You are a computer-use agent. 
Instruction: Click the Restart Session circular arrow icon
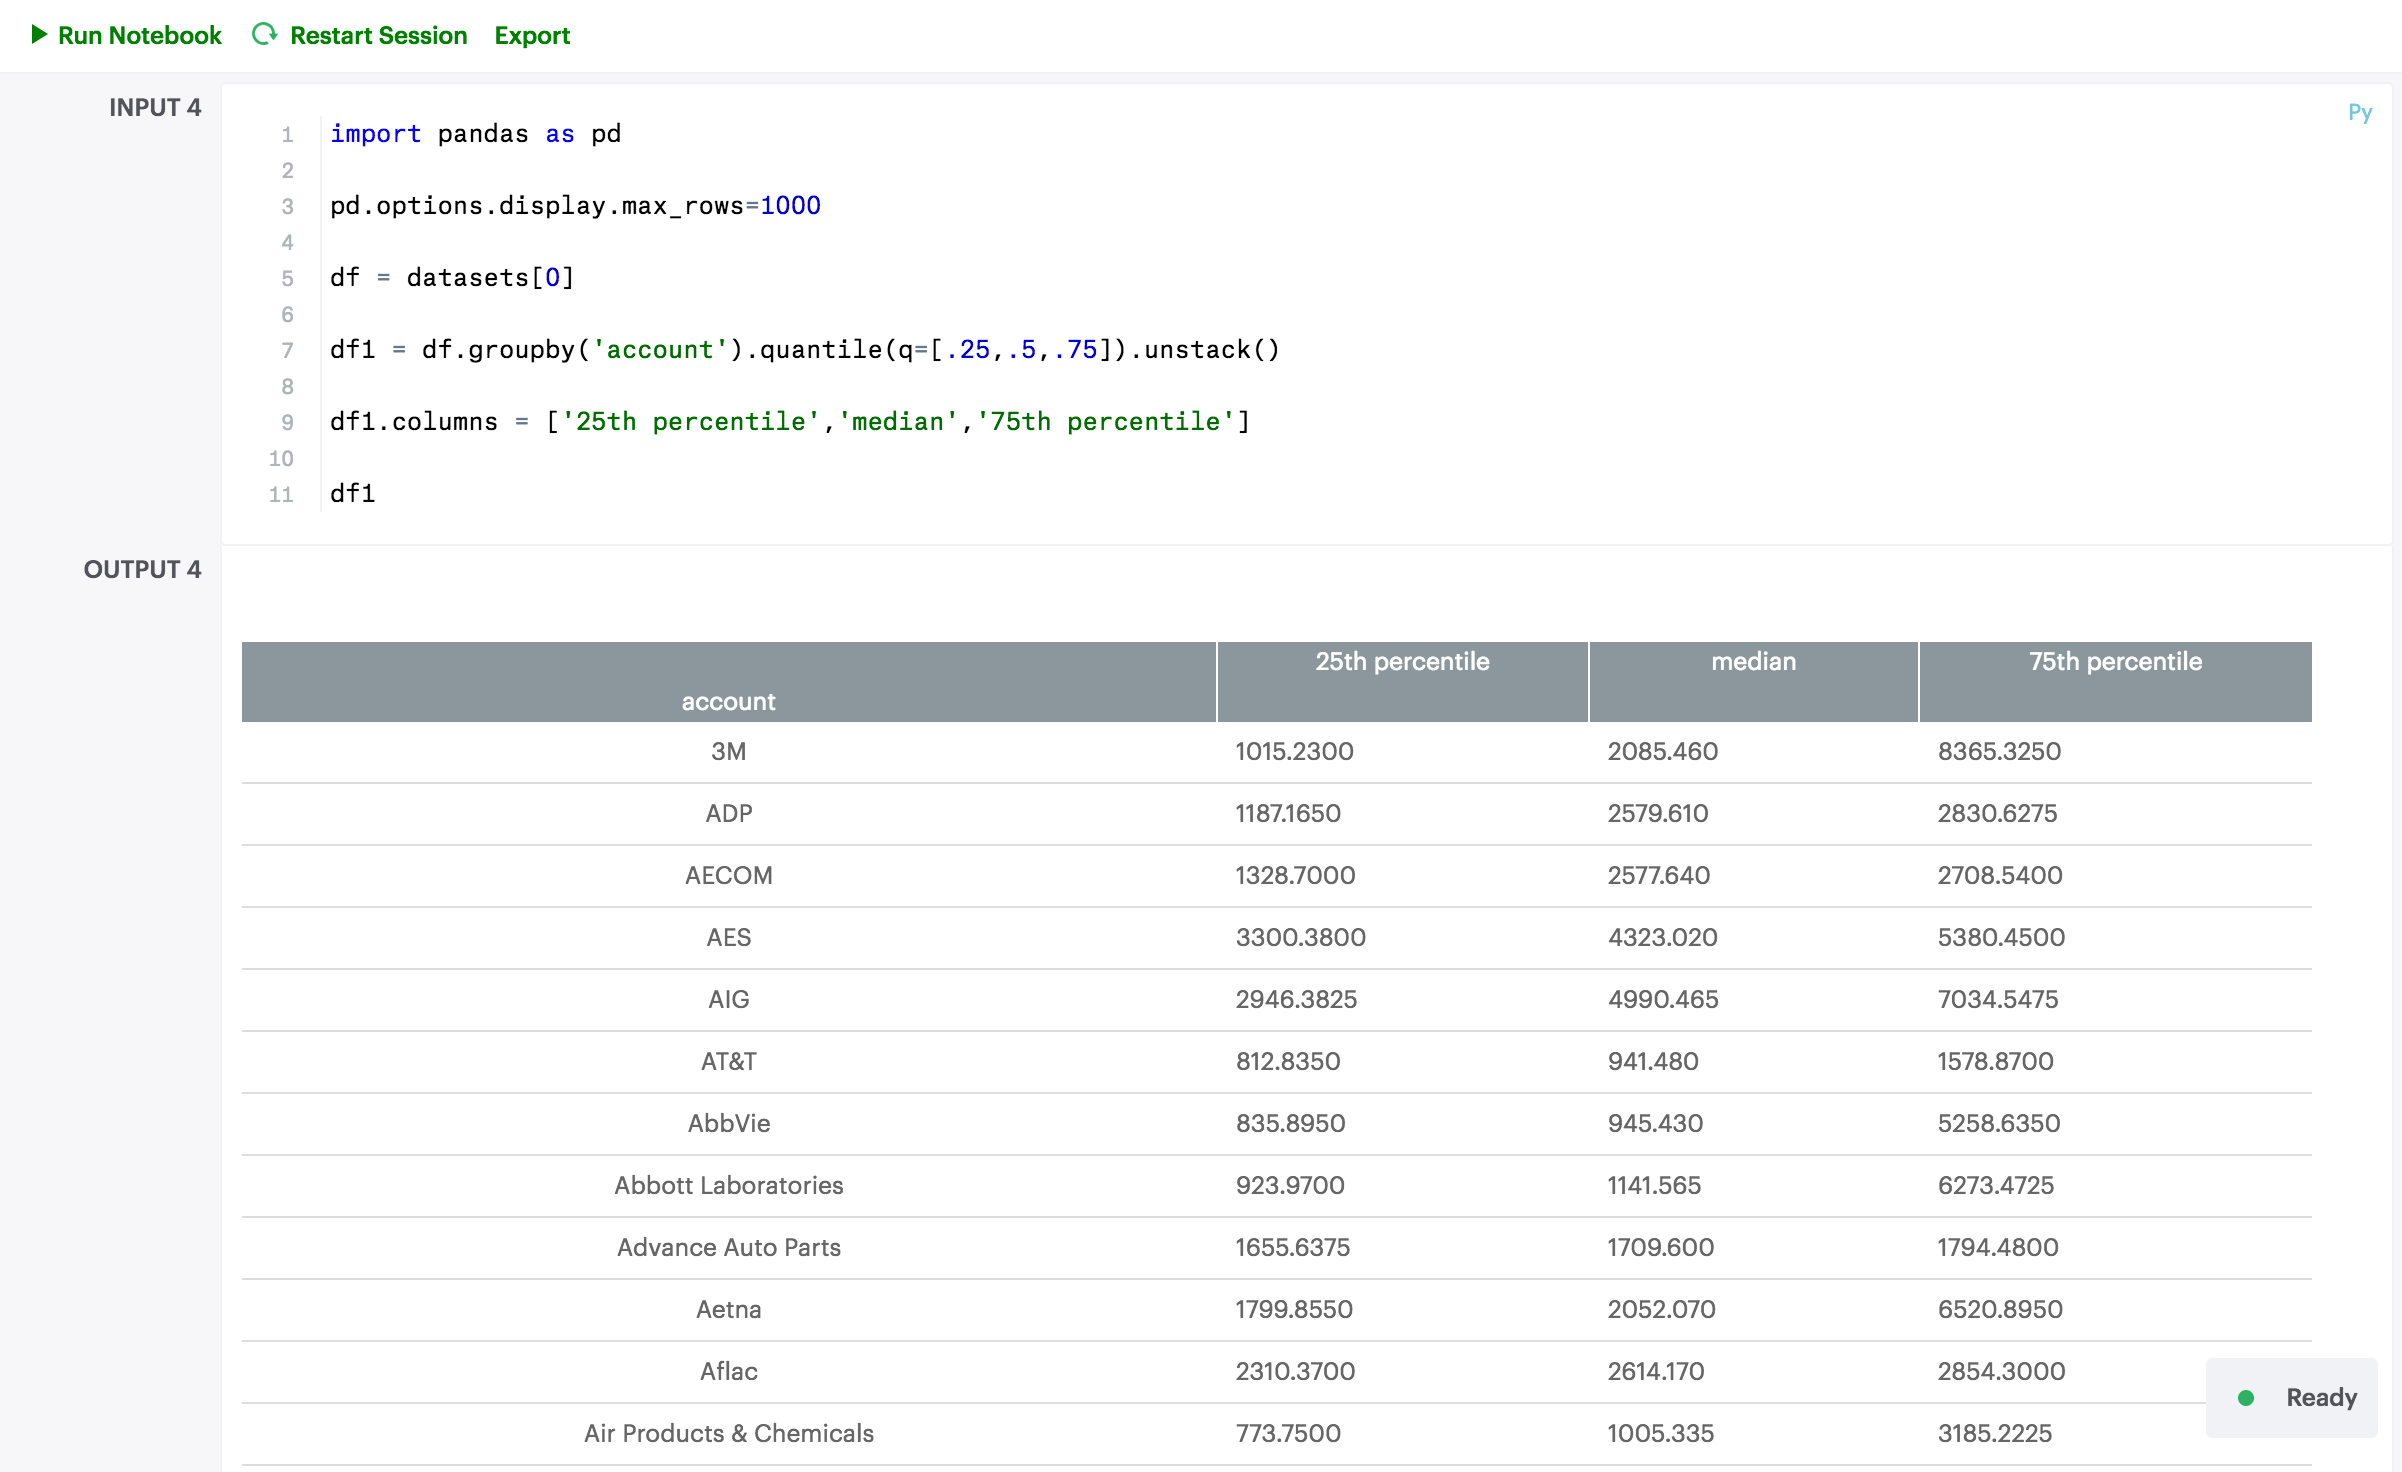click(x=264, y=35)
